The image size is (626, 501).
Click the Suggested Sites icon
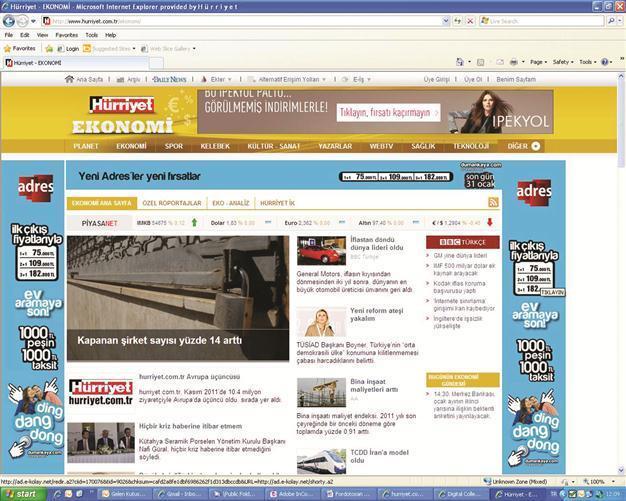[x=87, y=49]
